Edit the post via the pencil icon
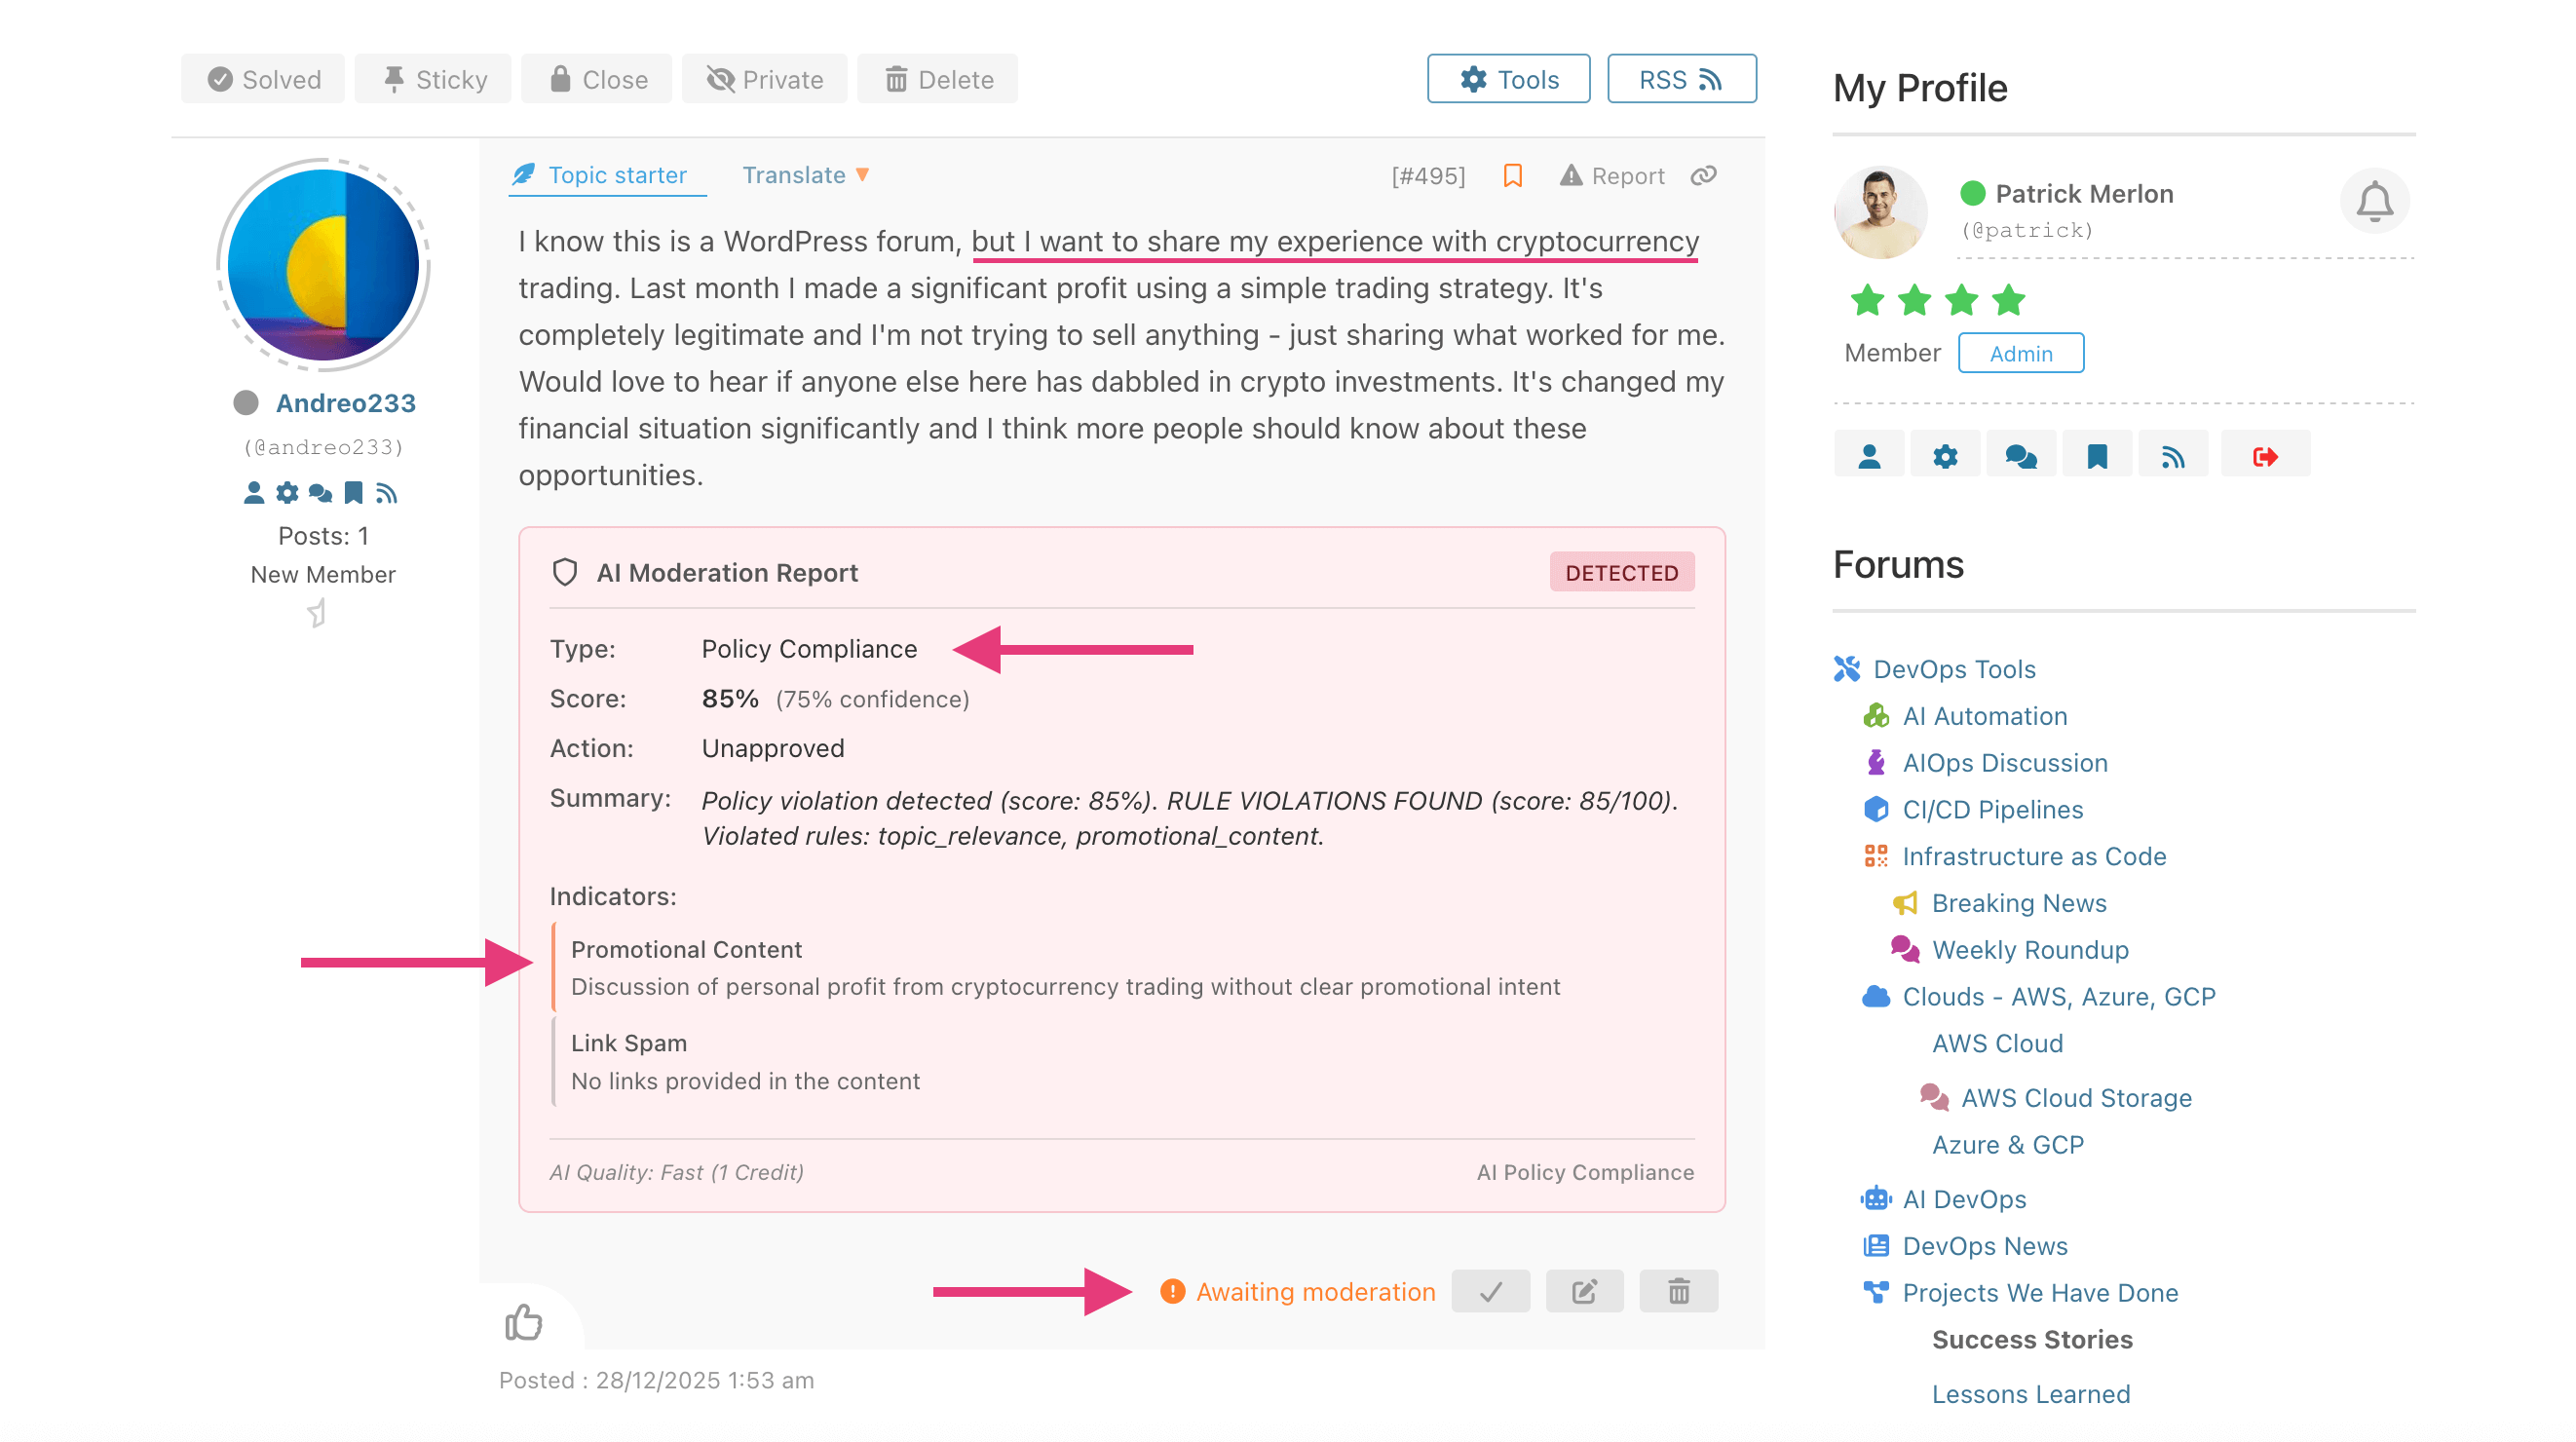 tap(1584, 1291)
